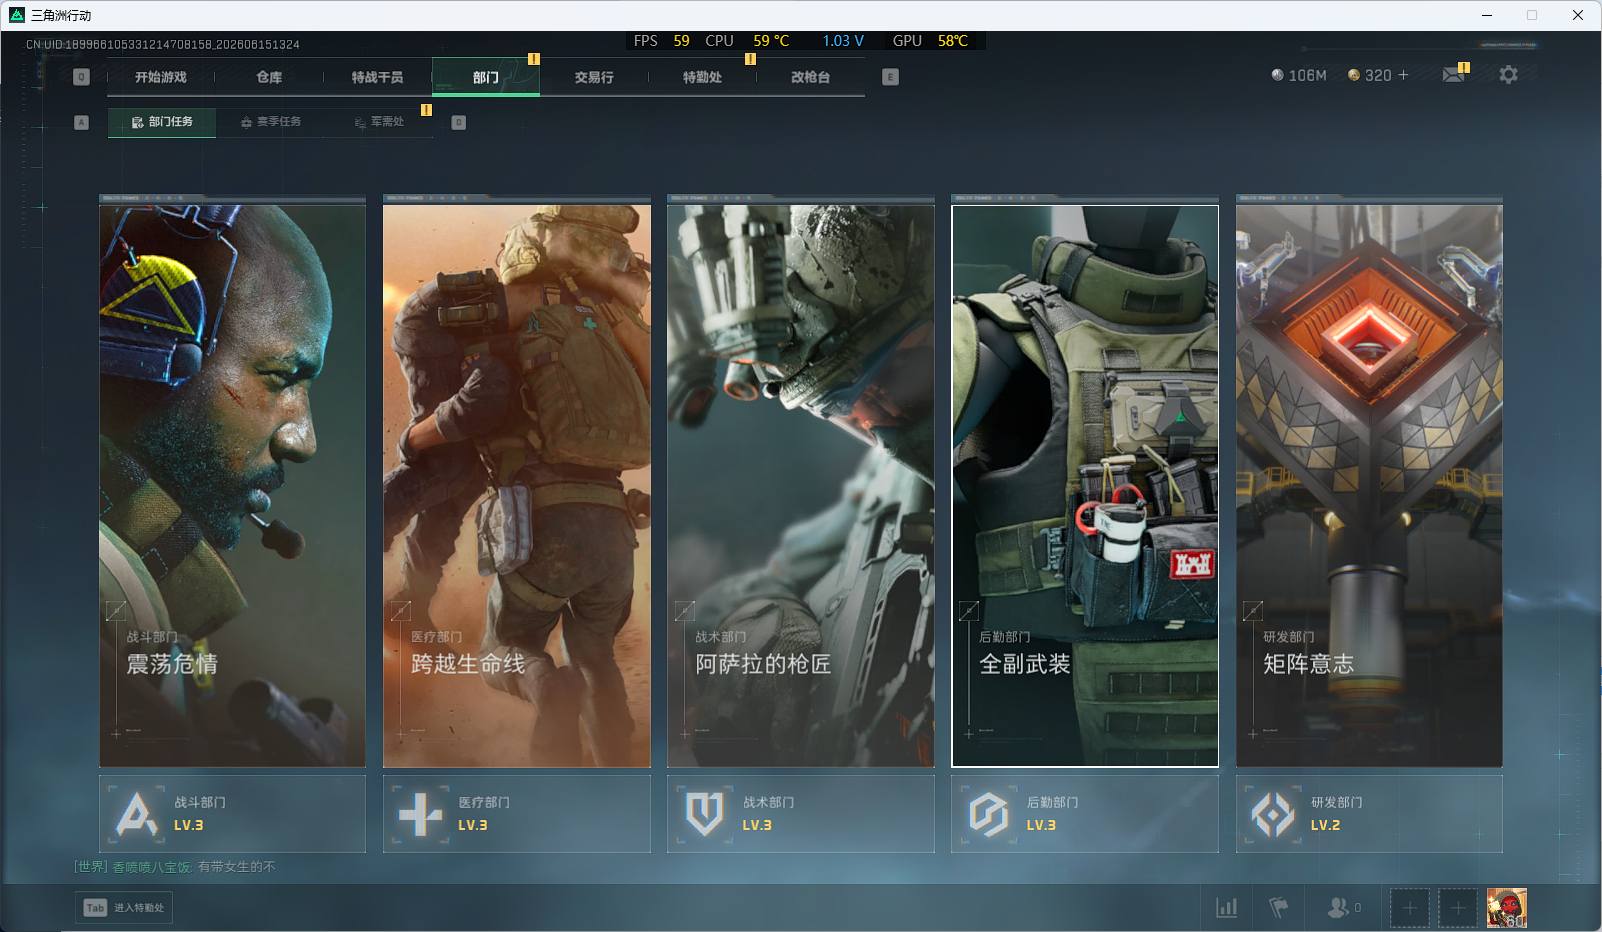Open the 特战干员 tab
Screen dimensions: 1602x932
(x=377, y=77)
